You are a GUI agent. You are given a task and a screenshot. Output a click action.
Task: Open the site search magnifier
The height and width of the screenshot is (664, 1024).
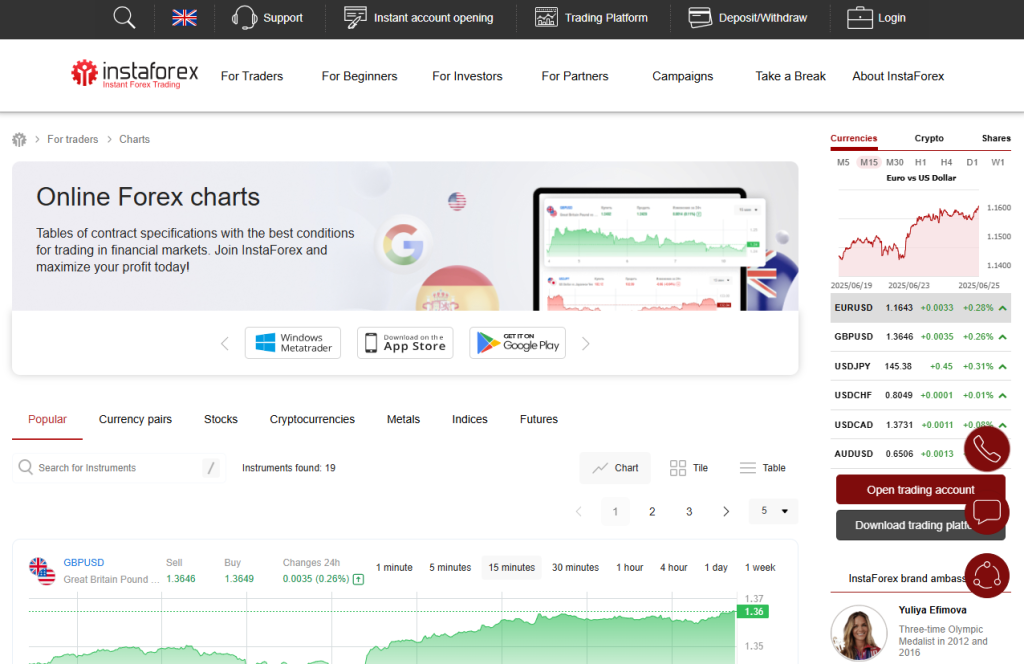pyautogui.click(x=123, y=17)
